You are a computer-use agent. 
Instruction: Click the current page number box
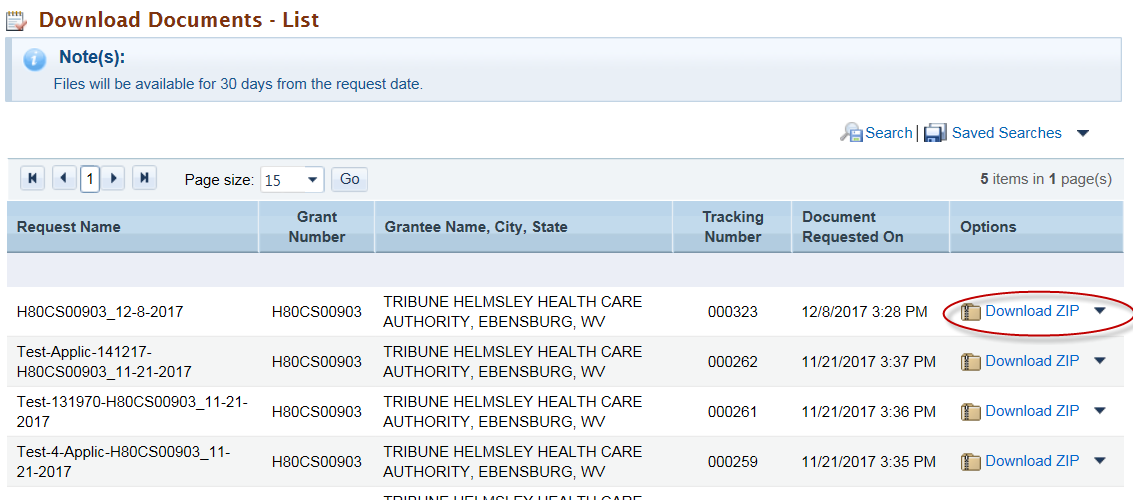pyautogui.click(x=90, y=178)
